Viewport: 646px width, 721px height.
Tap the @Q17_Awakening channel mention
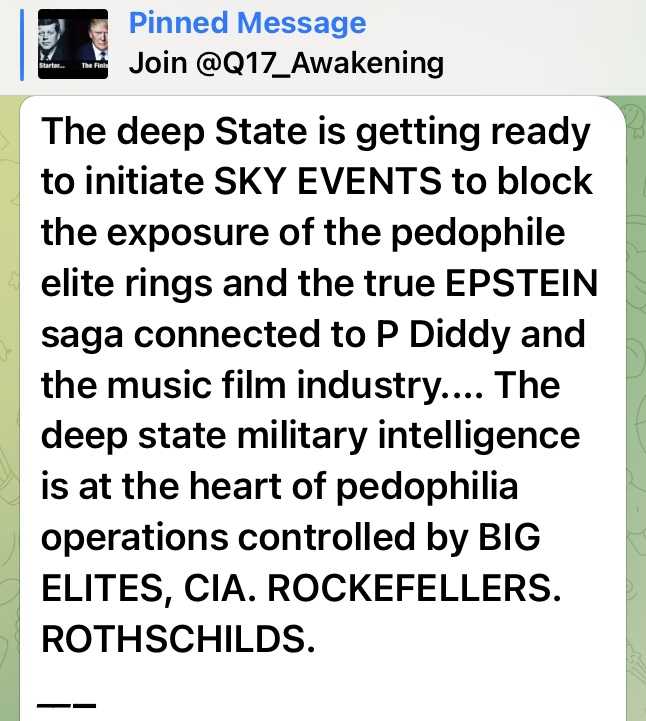click(320, 63)
